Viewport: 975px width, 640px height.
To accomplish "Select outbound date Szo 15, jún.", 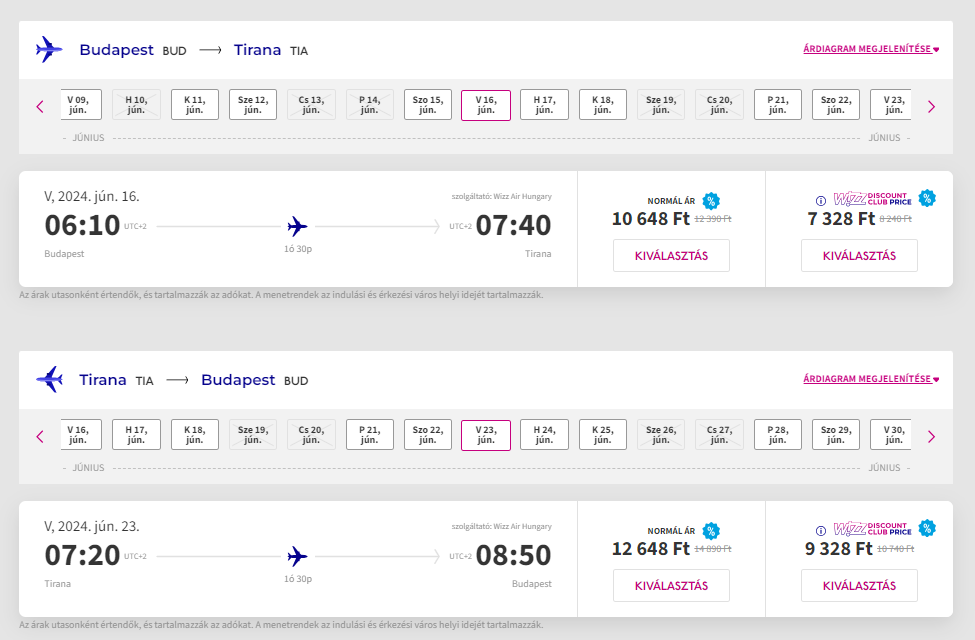I will pyautogui.click(x=428, y=105).
